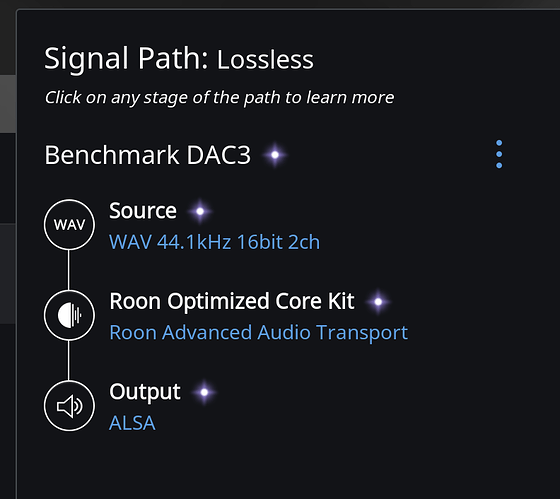Click the quality star beside Roon Optimized Core Kit
Image resolution: width=560 pixels, height=499 pixels.
pos(378,302)
